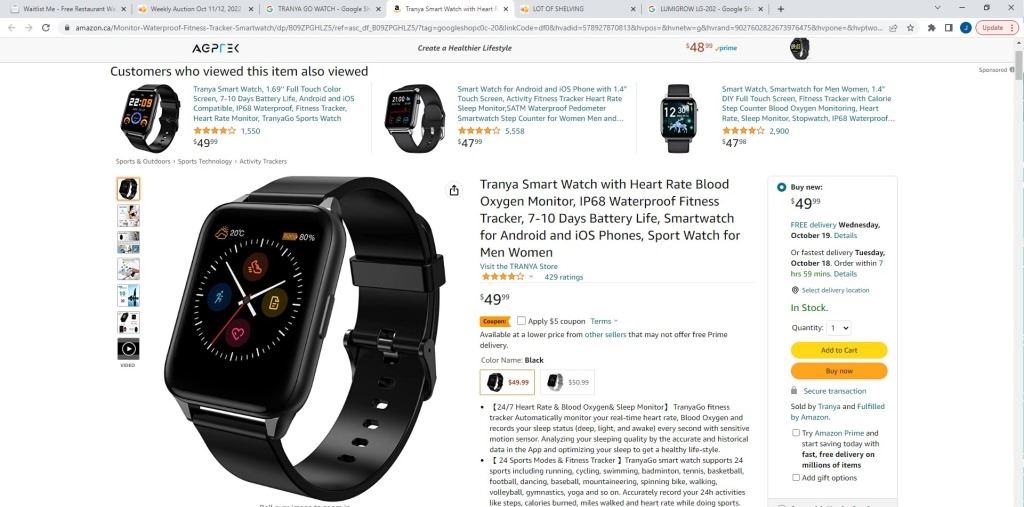Select the second product image thumbnail

tap(128, 215)
